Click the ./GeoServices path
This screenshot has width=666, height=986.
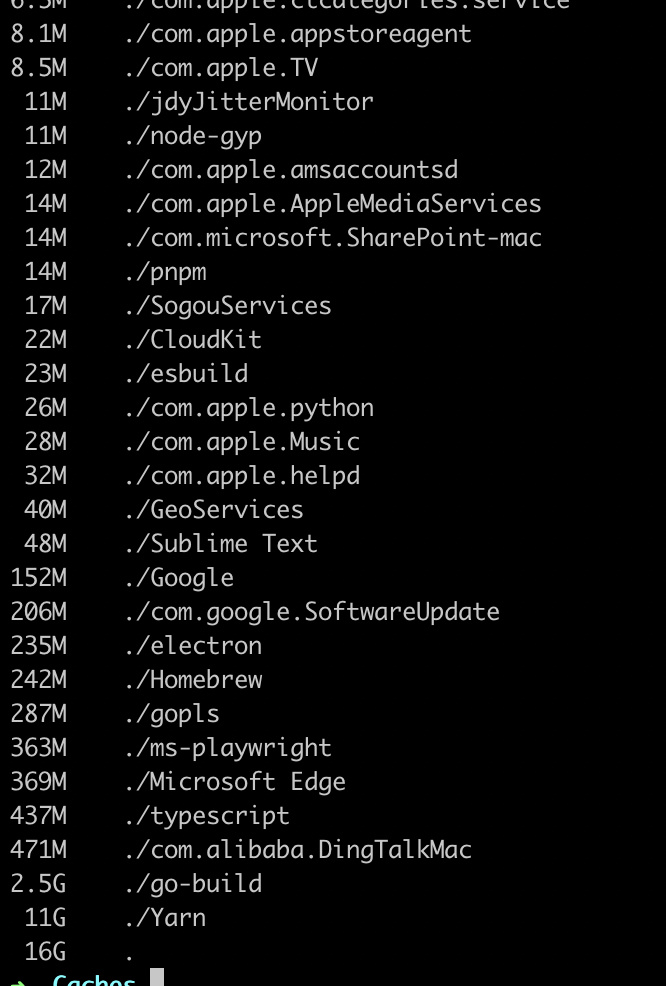(x=214, y=509)
